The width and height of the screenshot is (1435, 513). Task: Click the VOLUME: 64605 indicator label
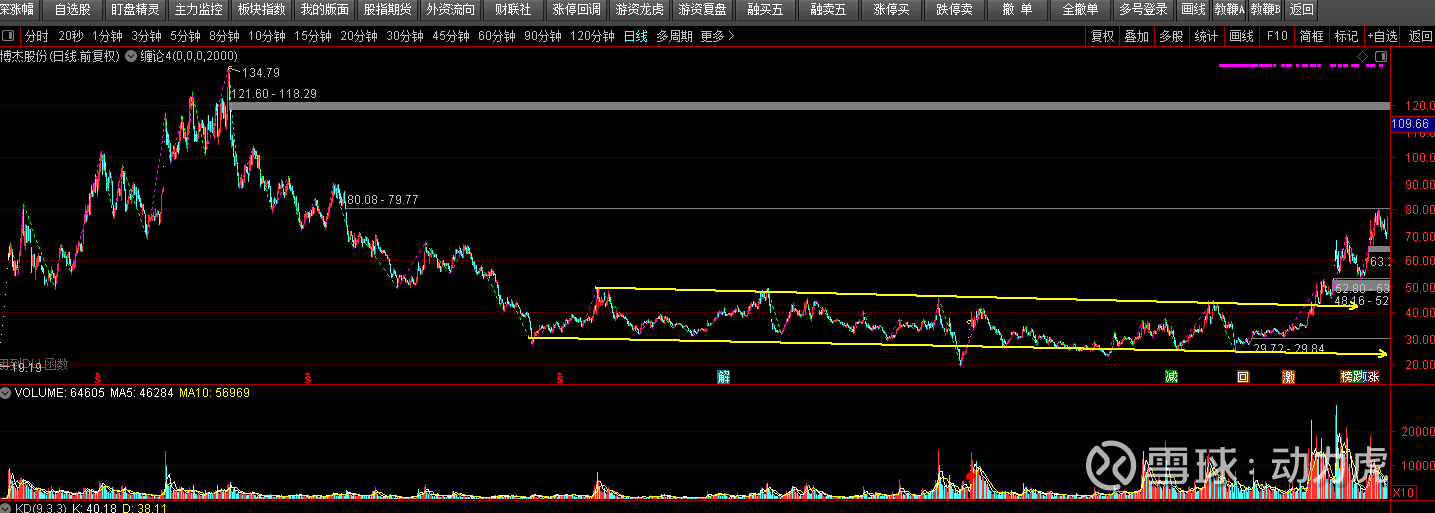pos(59,393)
